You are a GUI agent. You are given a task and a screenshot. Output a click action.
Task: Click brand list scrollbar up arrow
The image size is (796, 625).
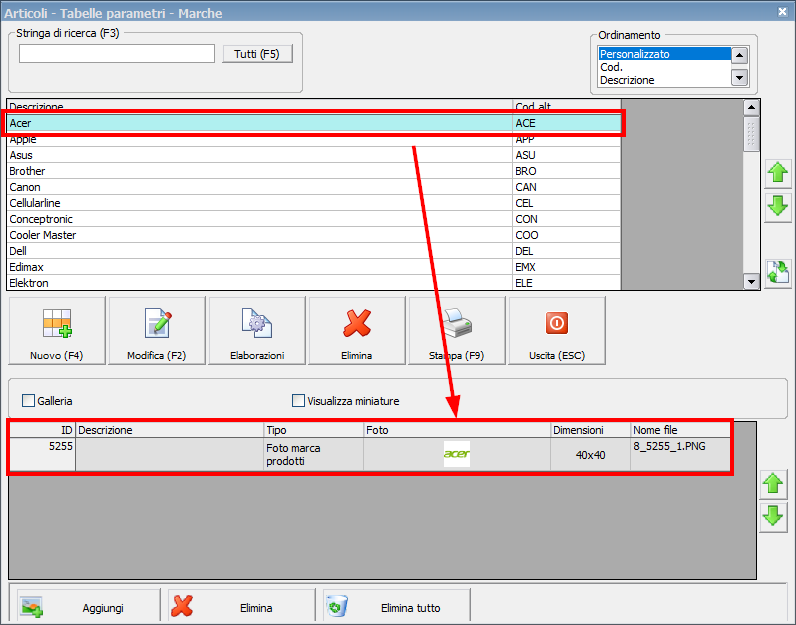coord(751,108)
